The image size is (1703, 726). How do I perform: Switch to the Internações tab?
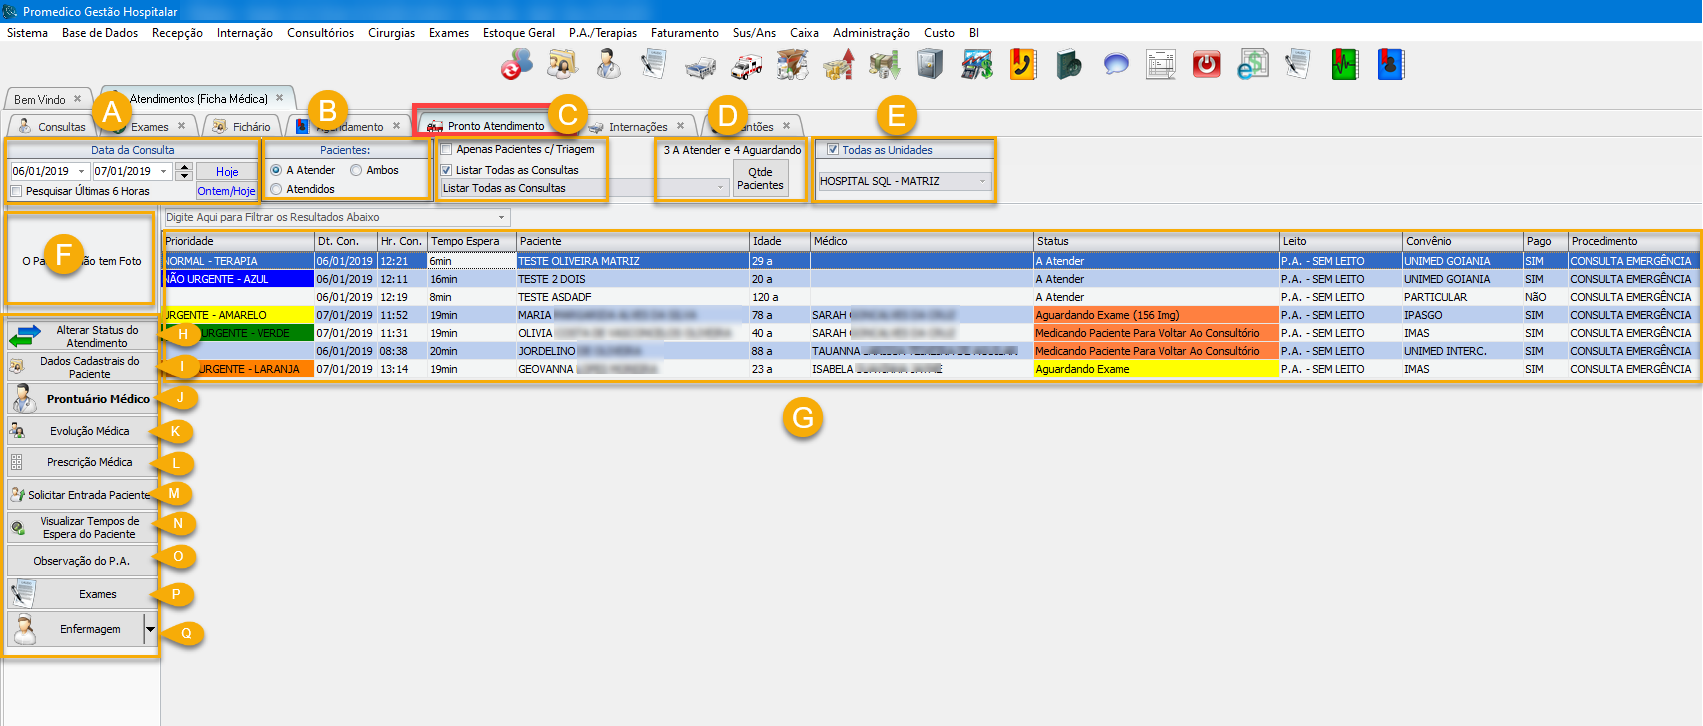click(x=637, y=127)
